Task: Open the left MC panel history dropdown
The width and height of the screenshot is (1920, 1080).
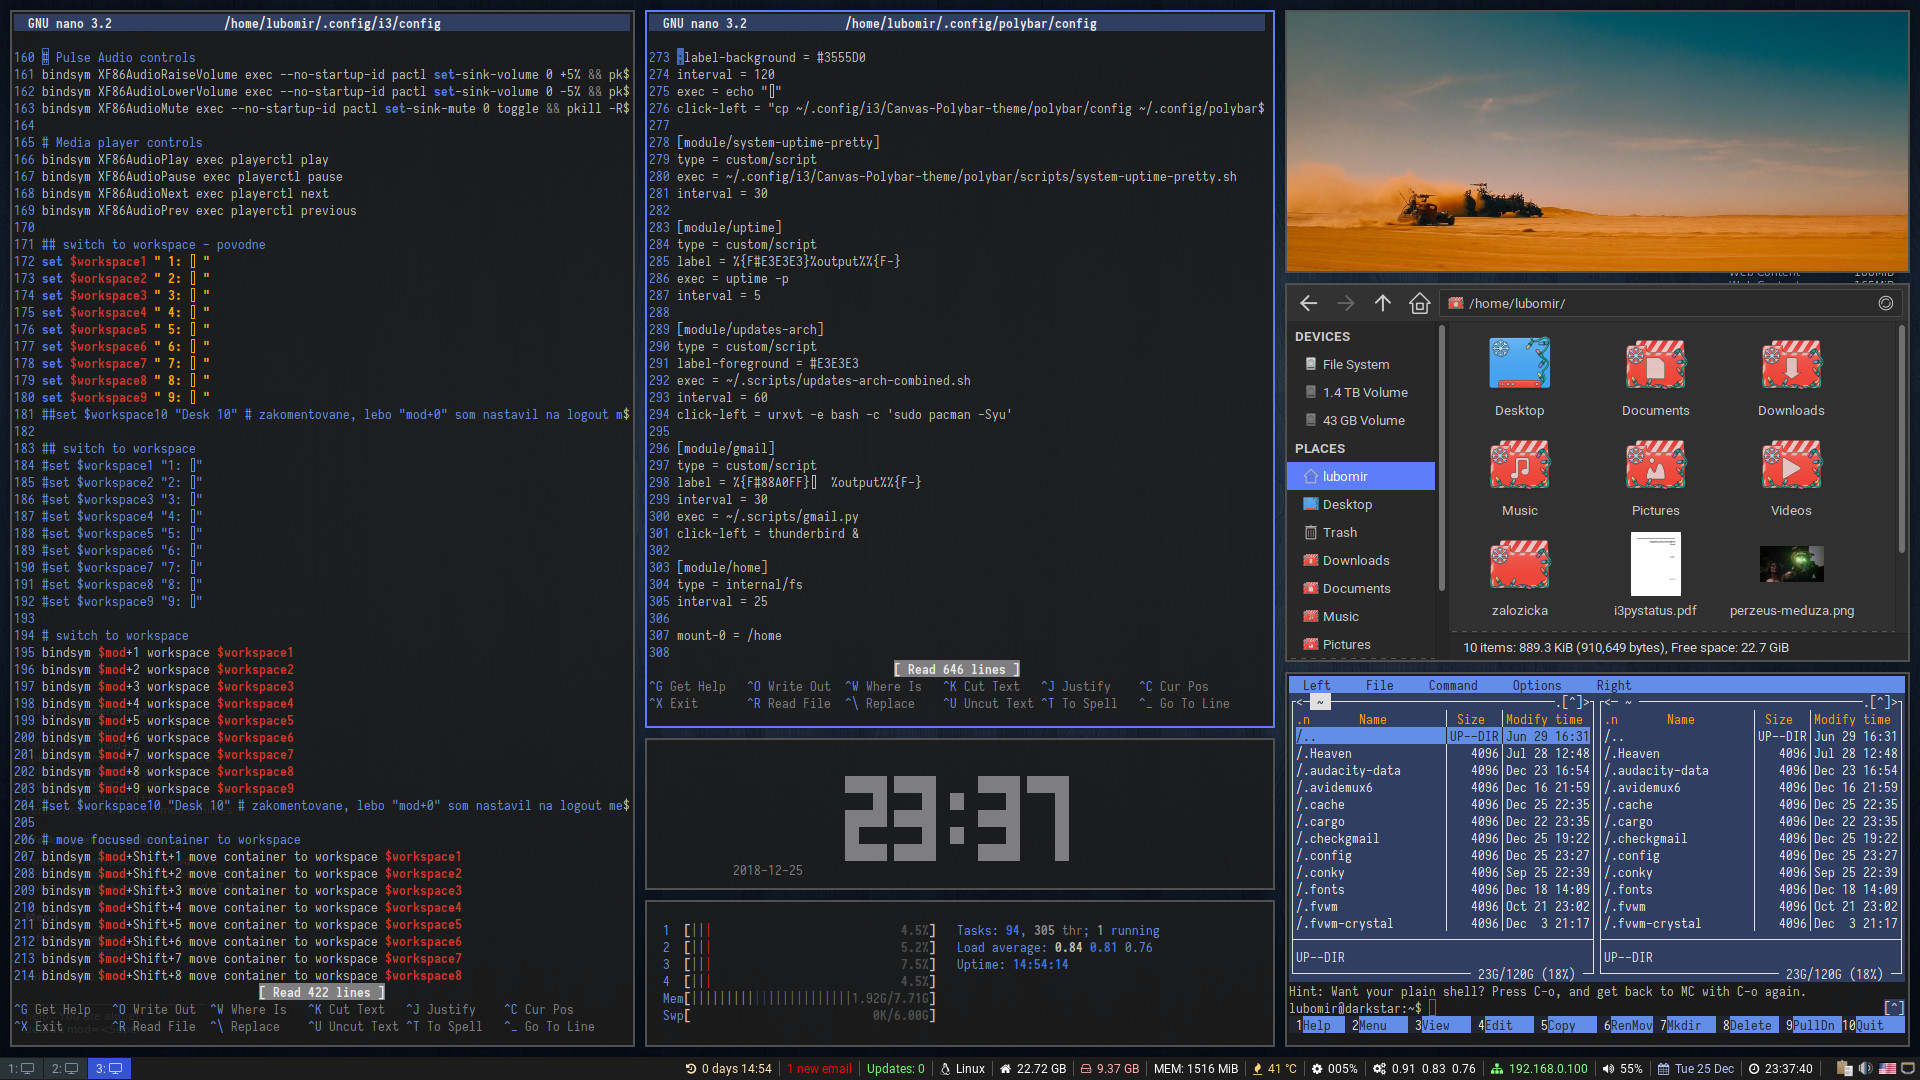Action: click(1572, 703)
